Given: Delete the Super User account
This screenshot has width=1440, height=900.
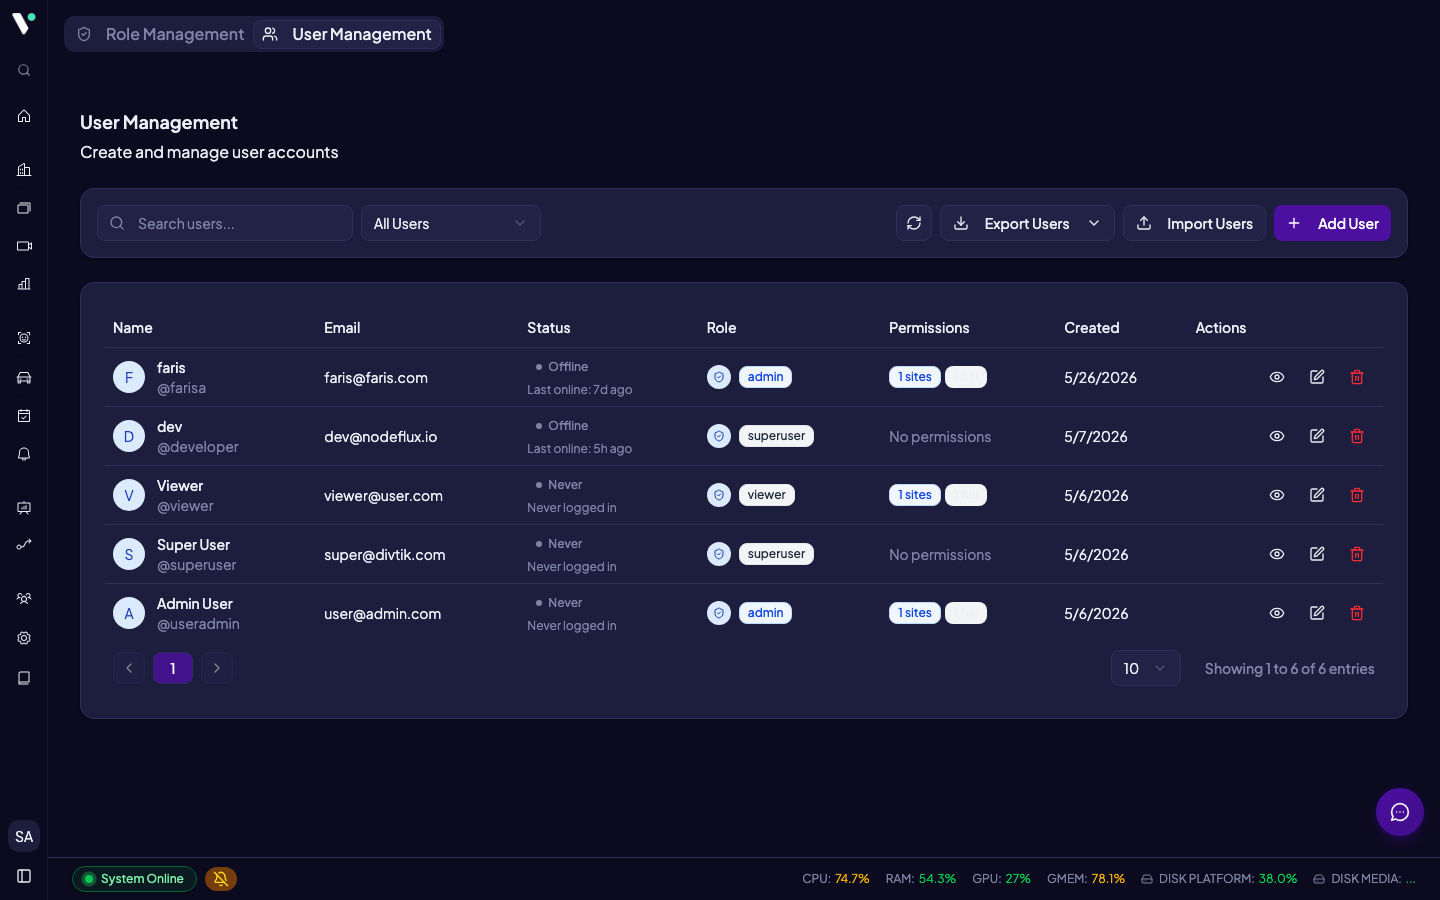Looking at the screenshot, I should click(1357, 554).
